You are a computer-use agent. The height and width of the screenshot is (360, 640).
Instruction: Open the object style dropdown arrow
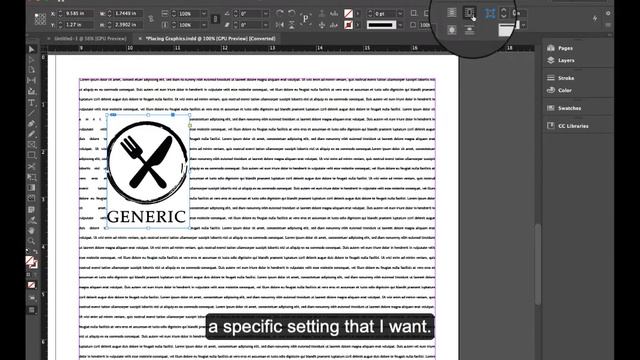[x=523, y=25]
